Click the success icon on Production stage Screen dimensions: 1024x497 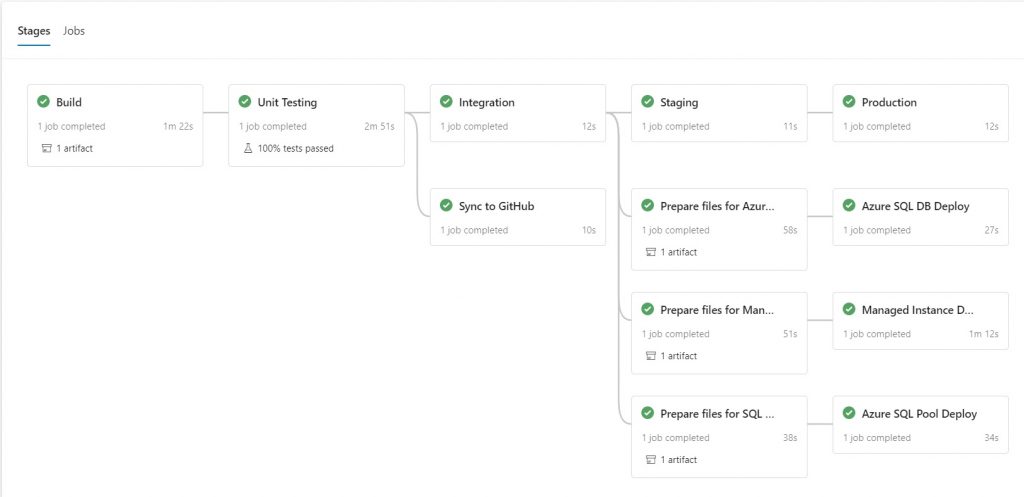pos(849,102)
